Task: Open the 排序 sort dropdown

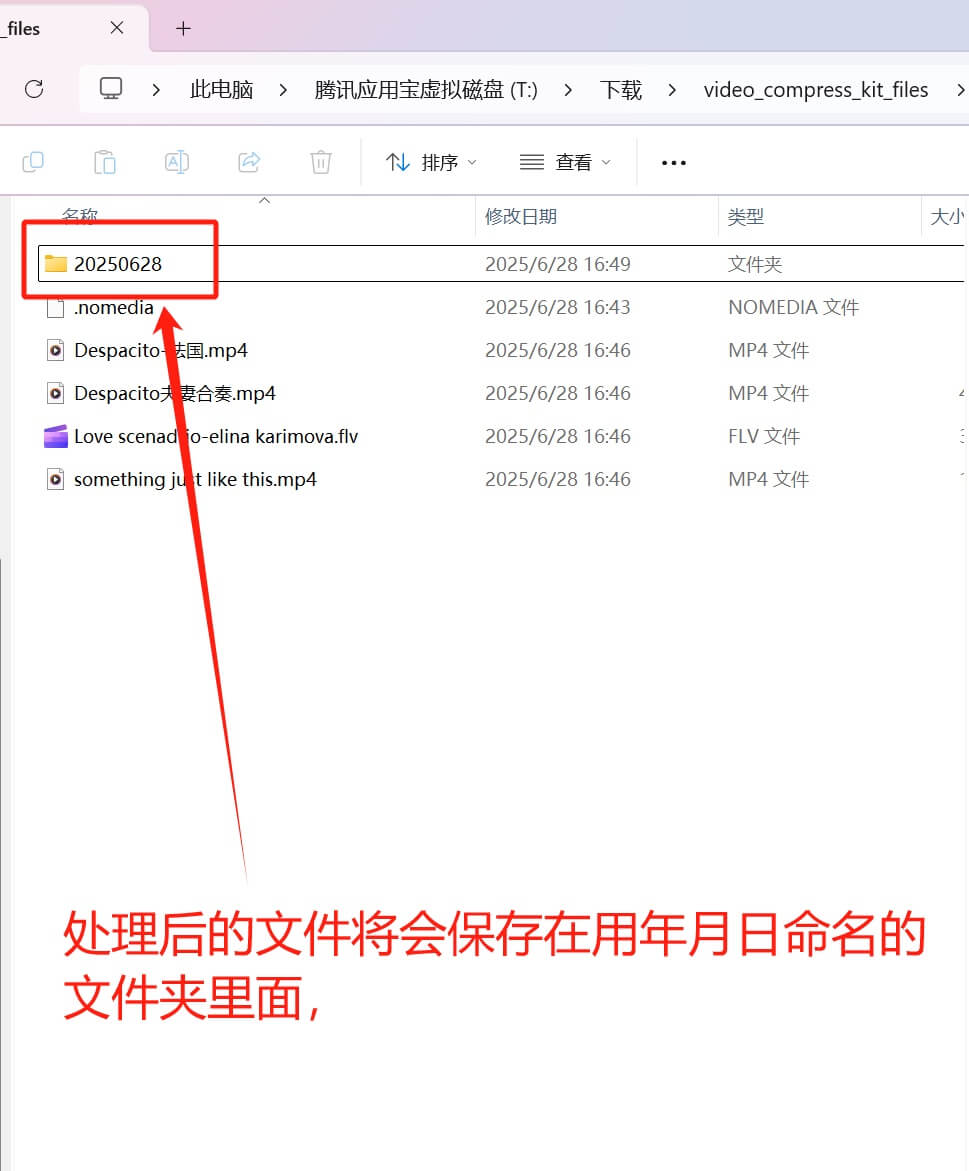Action: point(432,162)
